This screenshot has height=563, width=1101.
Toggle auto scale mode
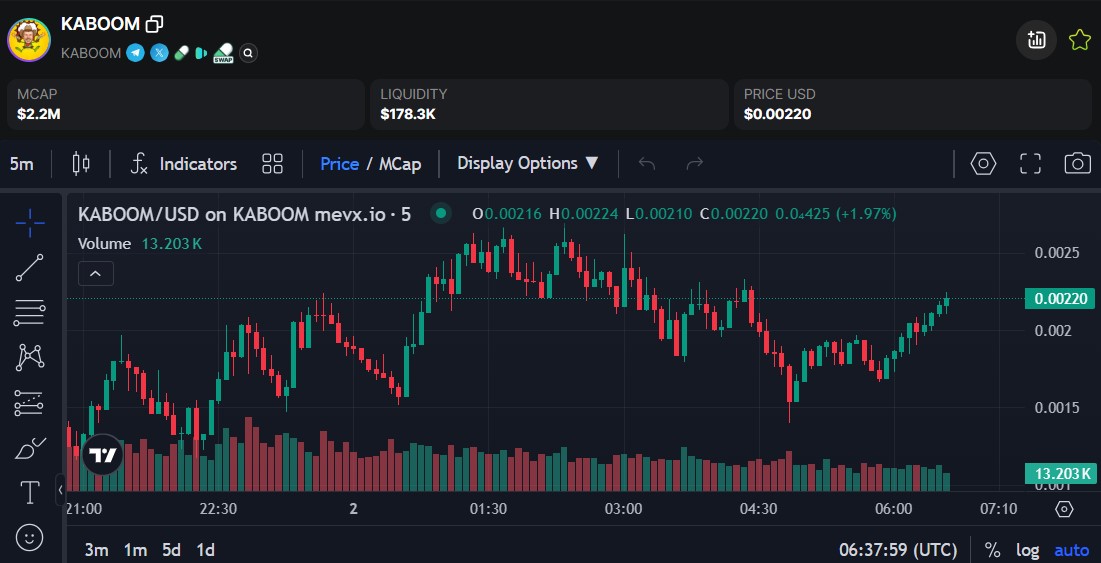point(1071,550)
